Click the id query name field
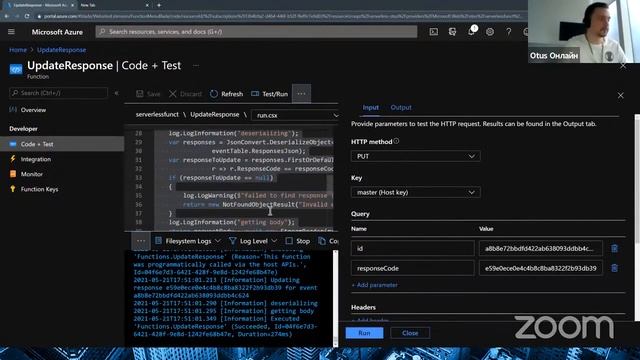 412,248
